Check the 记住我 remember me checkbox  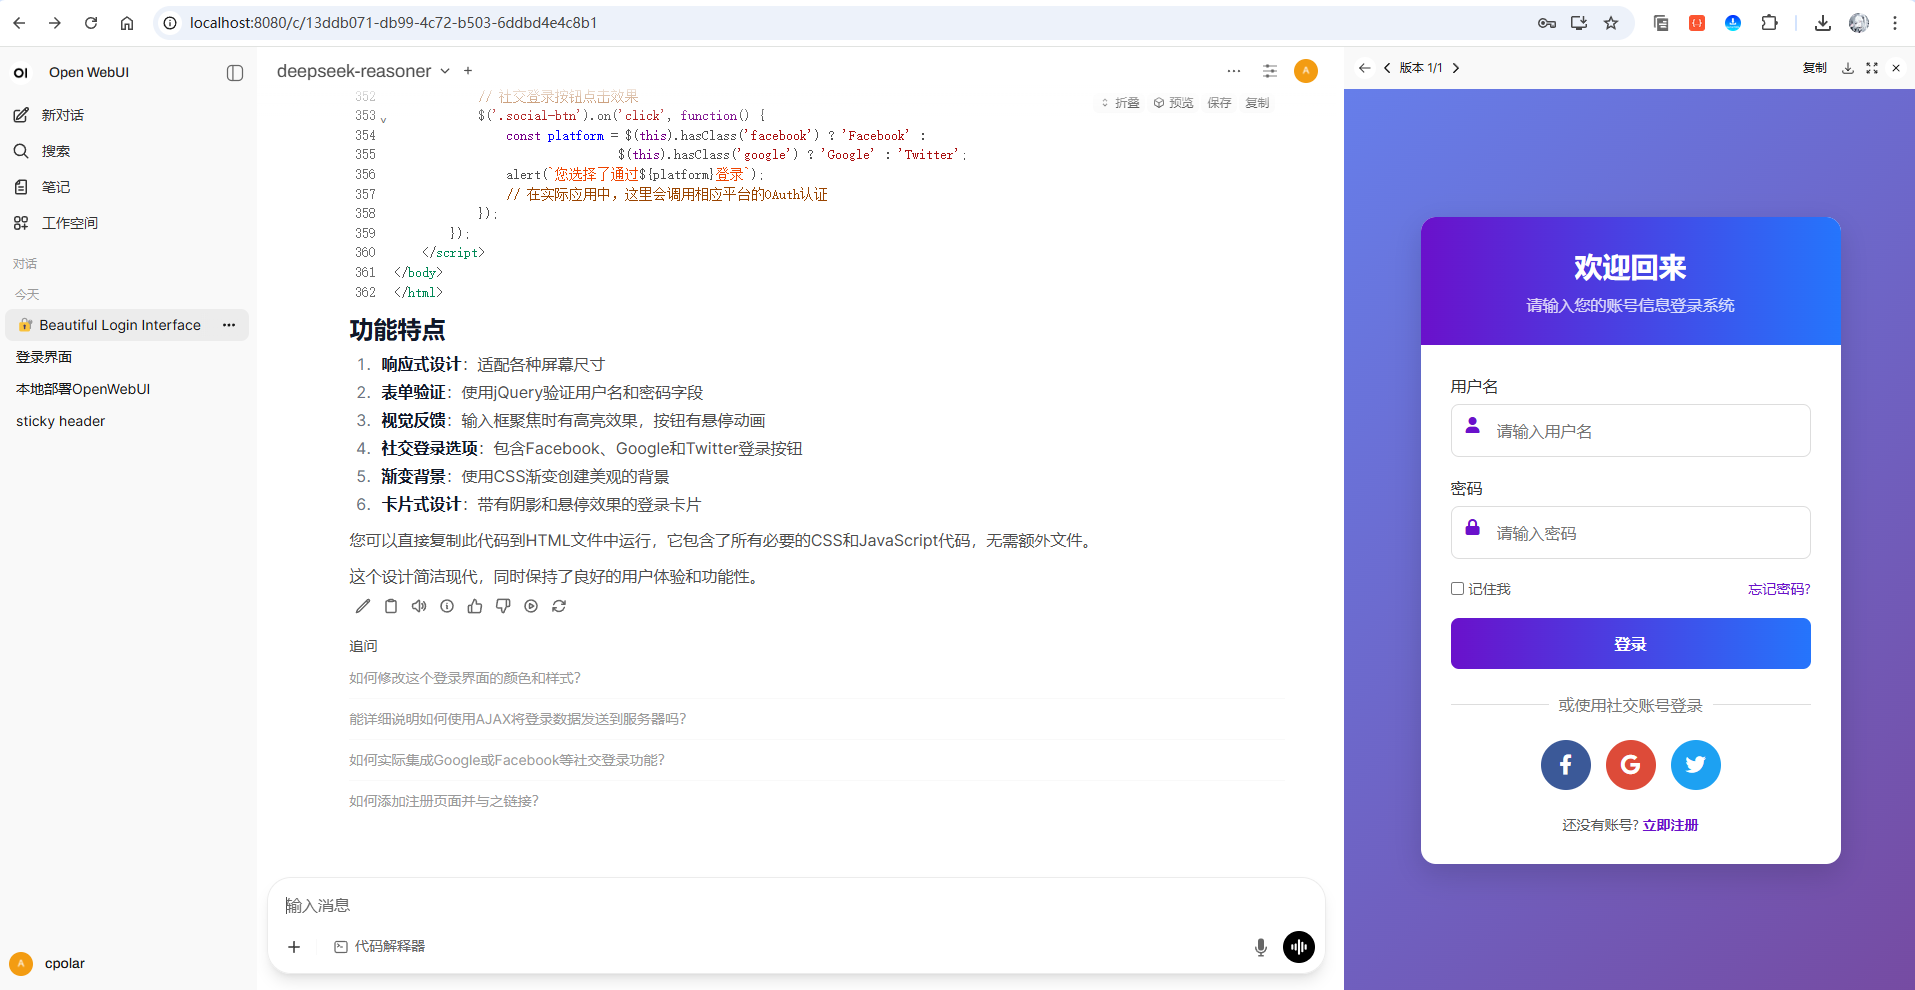(1458, 589)
